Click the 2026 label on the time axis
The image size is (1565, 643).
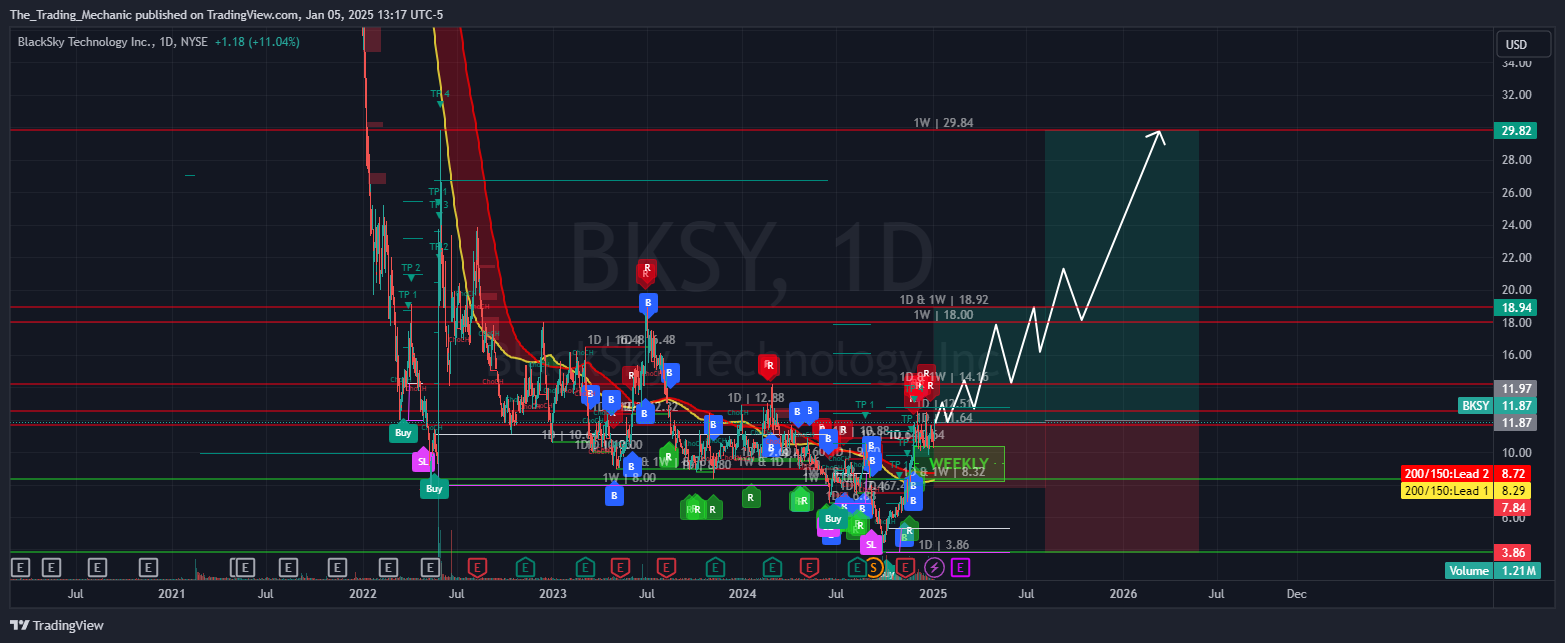coord(1123,594)
